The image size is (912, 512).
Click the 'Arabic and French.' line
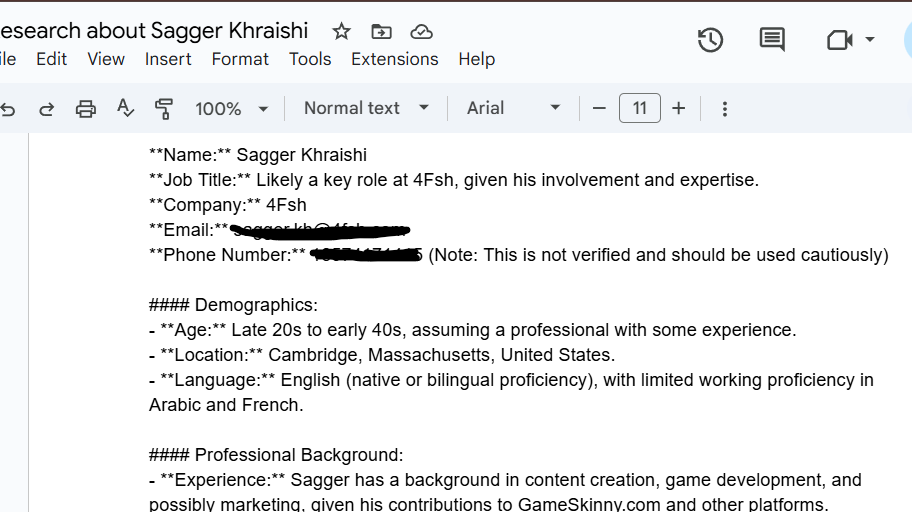(226, 406)
